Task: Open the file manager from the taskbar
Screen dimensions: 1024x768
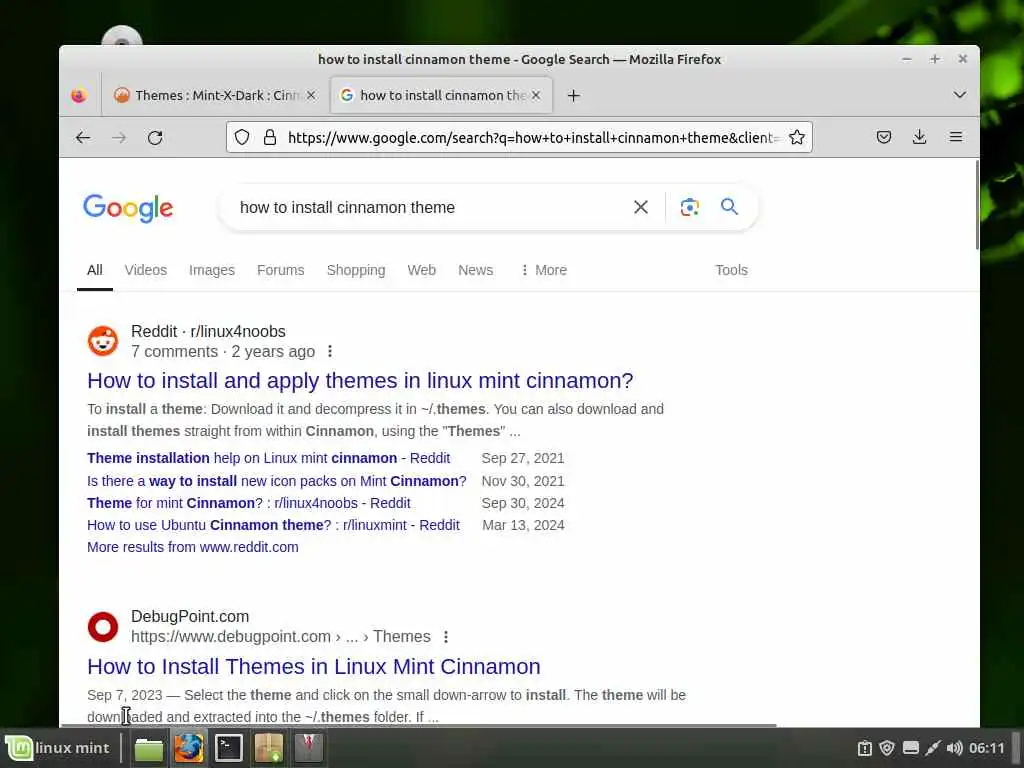Action: 149,748
